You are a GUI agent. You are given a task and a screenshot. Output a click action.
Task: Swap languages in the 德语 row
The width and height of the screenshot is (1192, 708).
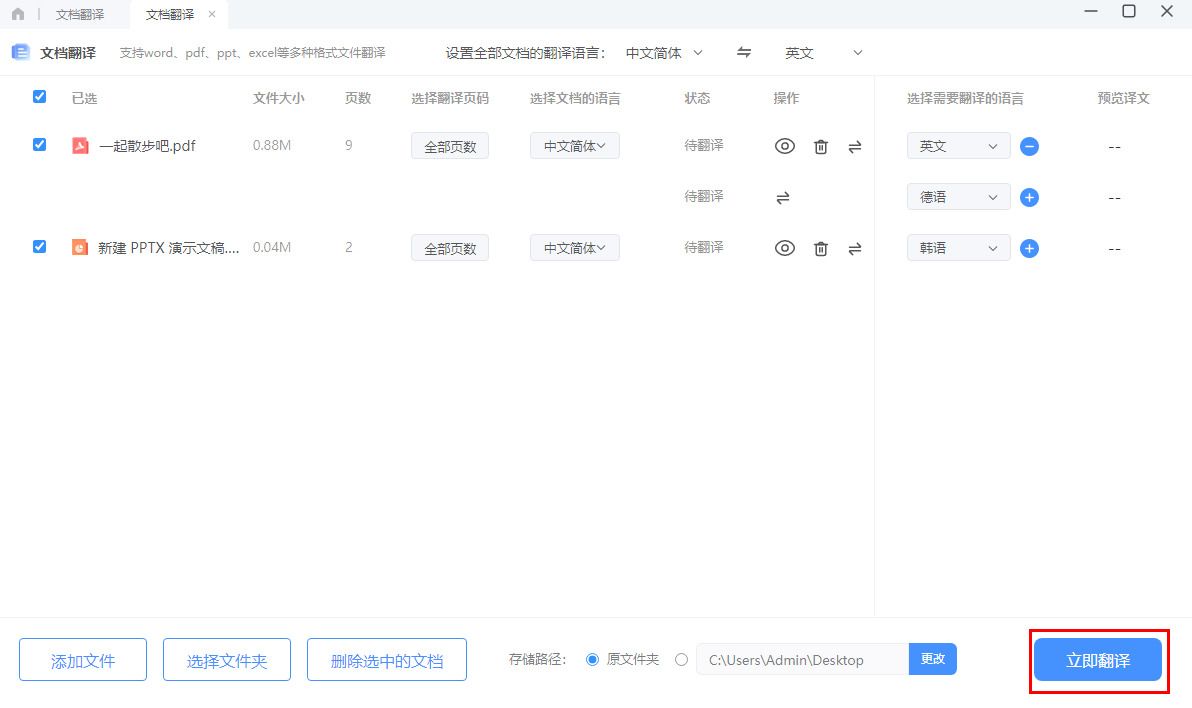783,198
